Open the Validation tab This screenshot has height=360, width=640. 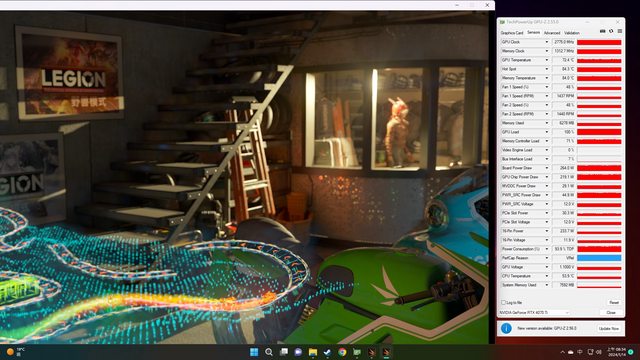[572, 33]
